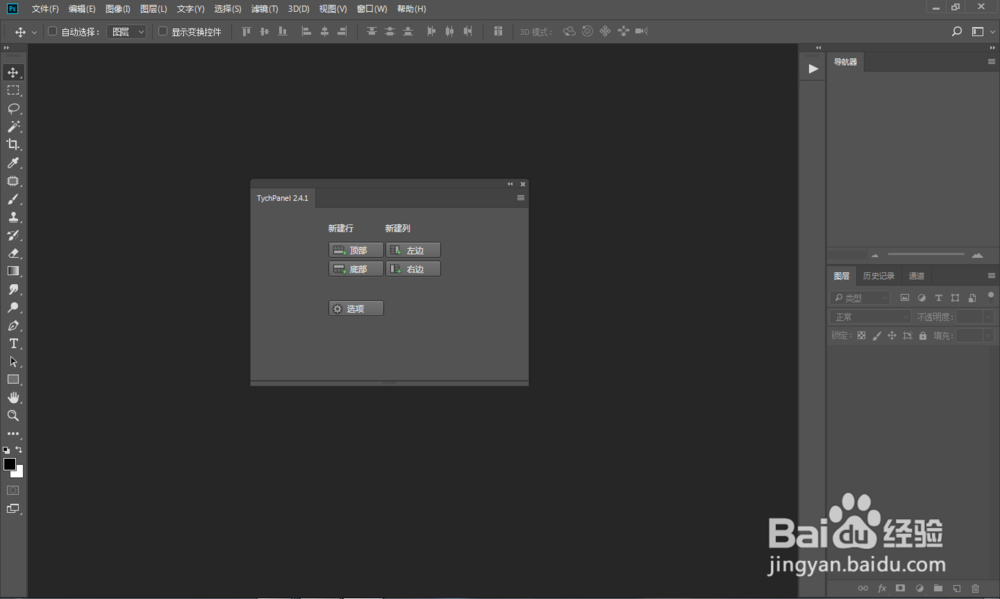
Task: Toggle type layer filter icon
Action: point(938,298)
